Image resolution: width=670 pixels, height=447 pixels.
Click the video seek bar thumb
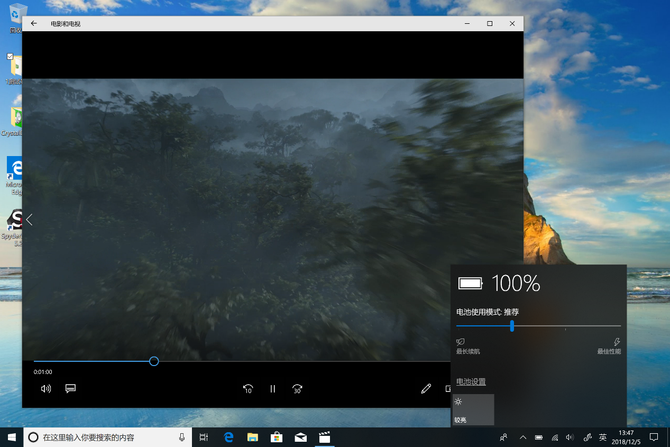click(x=154, y=361)
